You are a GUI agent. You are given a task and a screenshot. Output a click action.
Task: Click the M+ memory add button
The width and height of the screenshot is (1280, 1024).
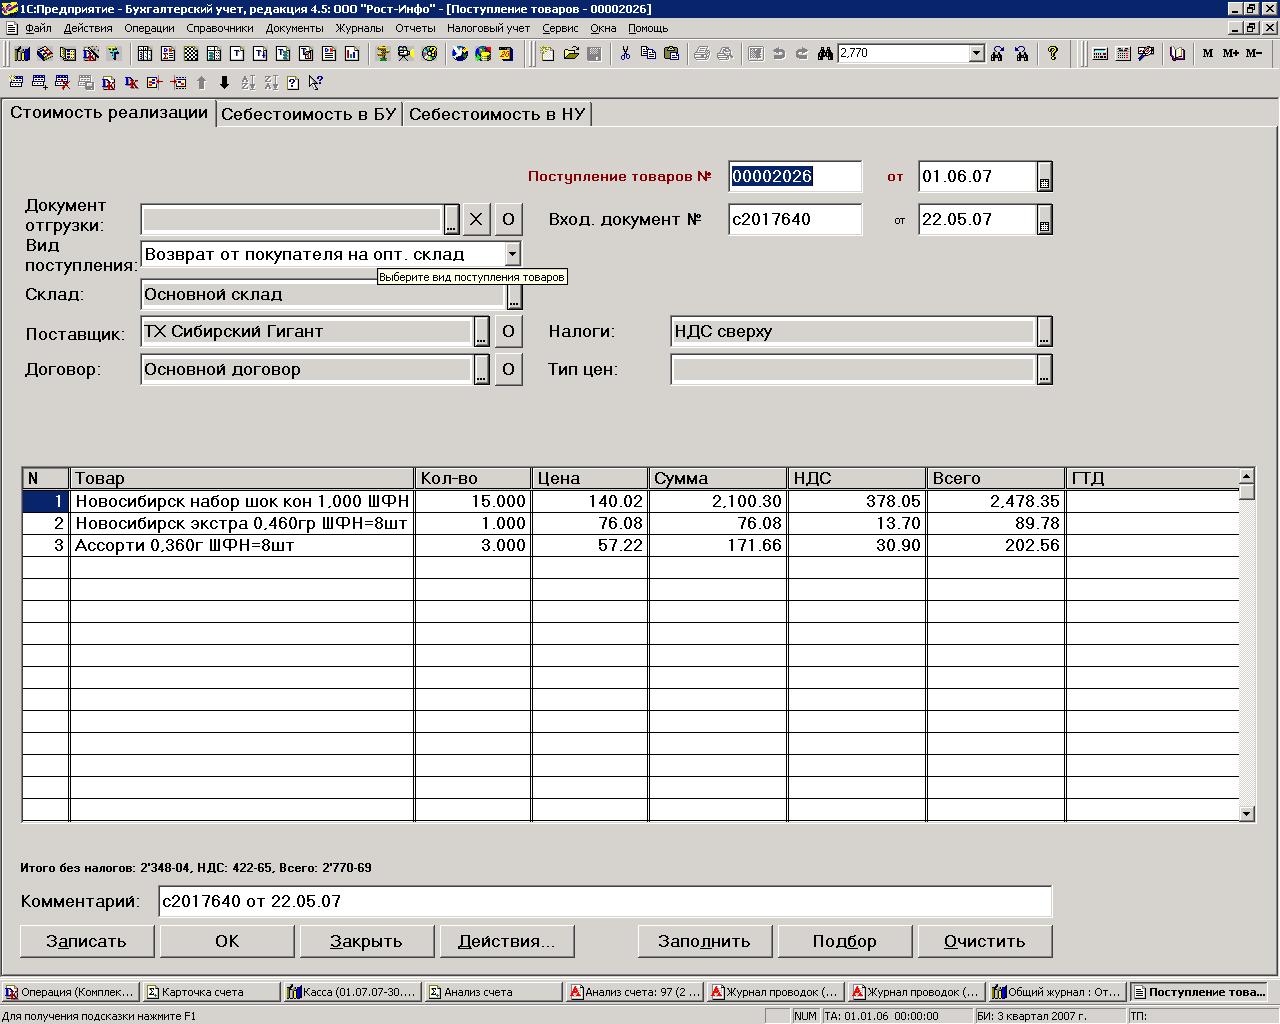tap(1230, 53)
